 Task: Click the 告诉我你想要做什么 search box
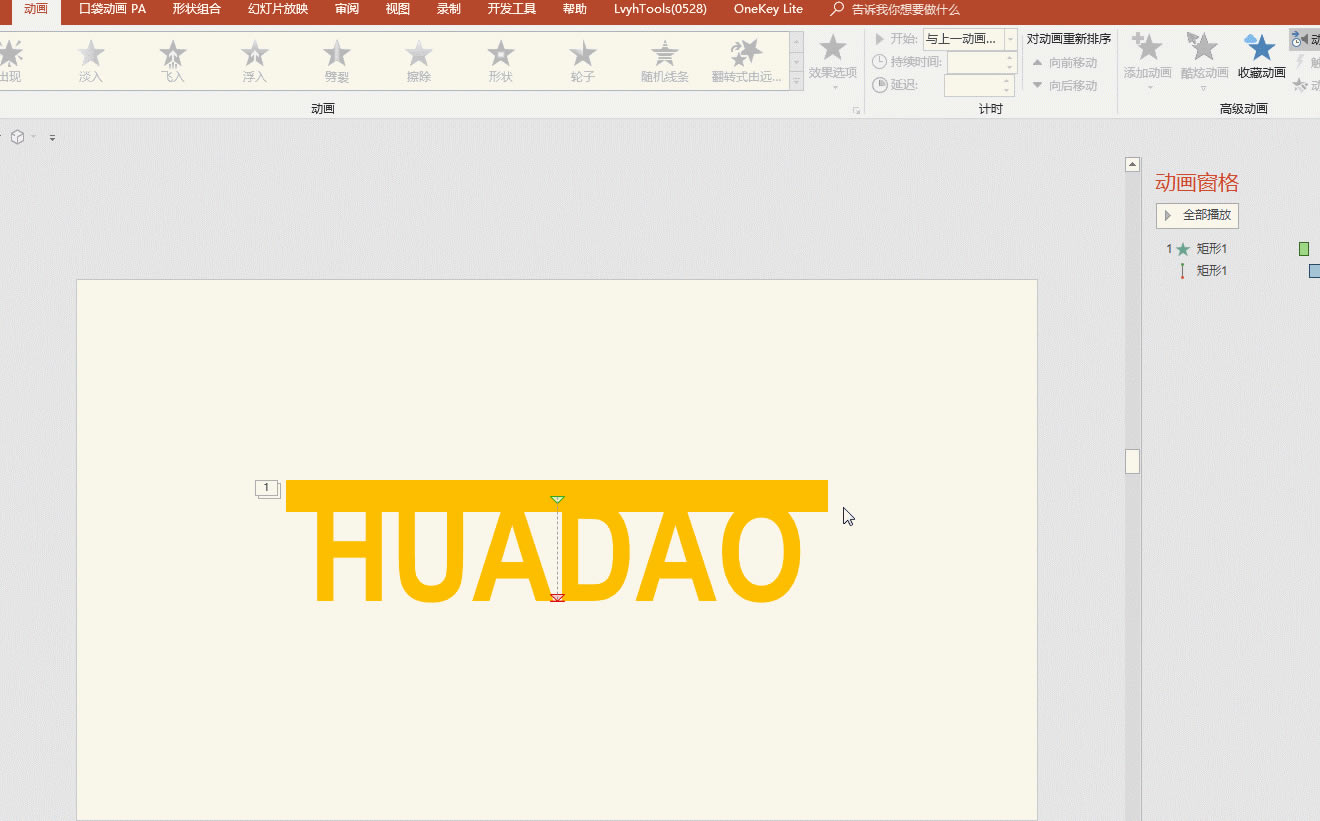pyautogui.click(x=906, y=9)
